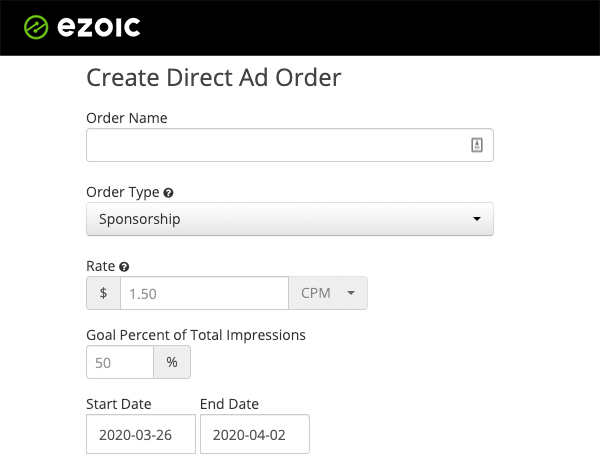
Task: Click the Goal Percent of Total Impressions label
Action: (196, 335)
